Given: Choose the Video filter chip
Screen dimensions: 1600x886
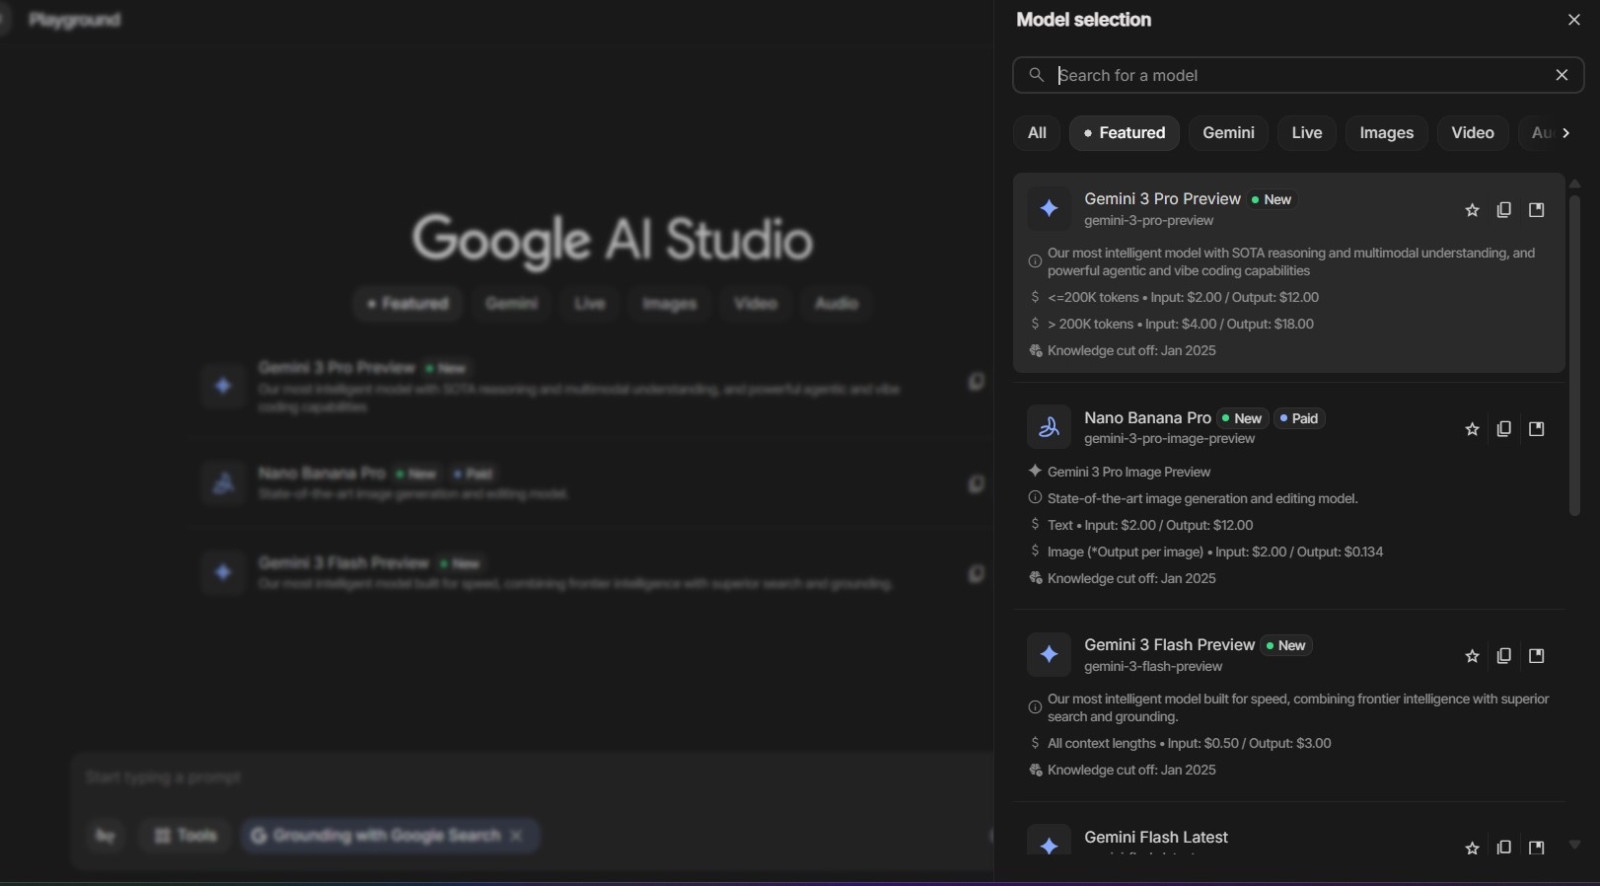Looking at the screenshot, I should click(x=1472, y=133).
